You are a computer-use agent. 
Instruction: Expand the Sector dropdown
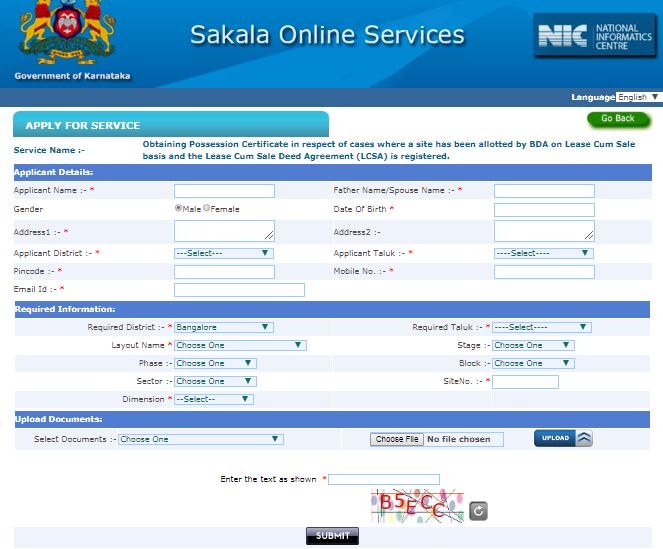(x=215, y=382)
